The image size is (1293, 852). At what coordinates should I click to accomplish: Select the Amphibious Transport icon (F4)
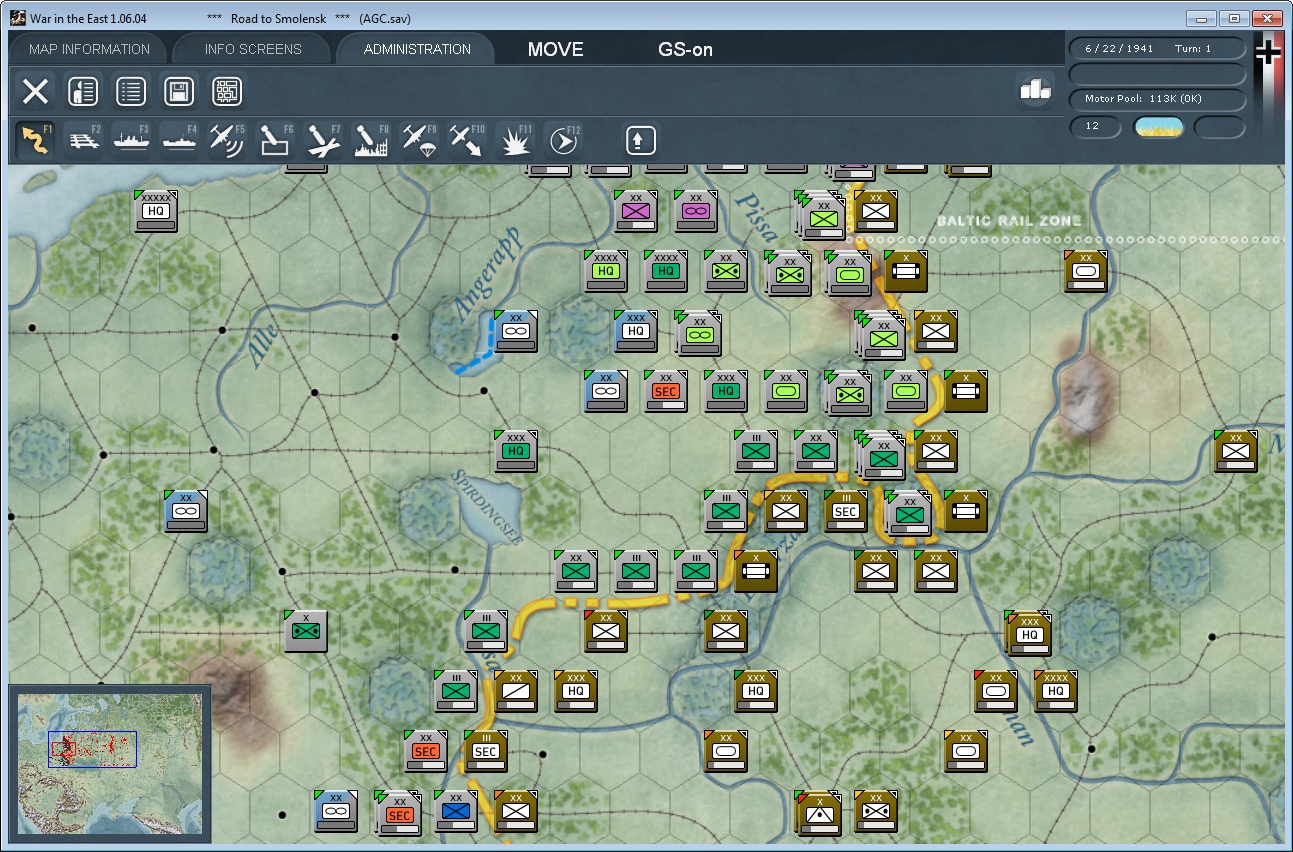click(179, 140)
